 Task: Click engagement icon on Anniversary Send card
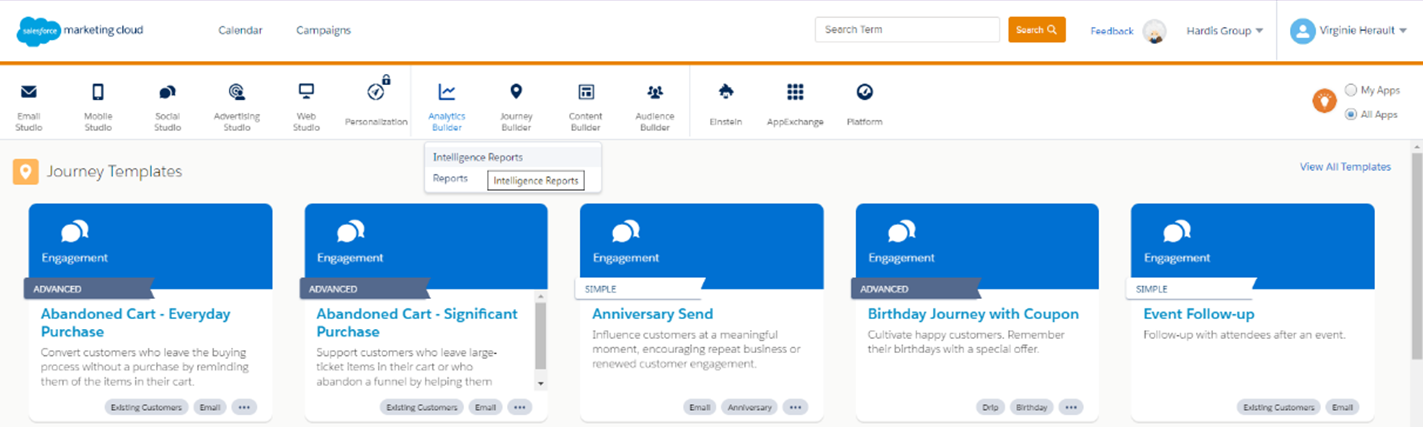(x=626, y=233)
